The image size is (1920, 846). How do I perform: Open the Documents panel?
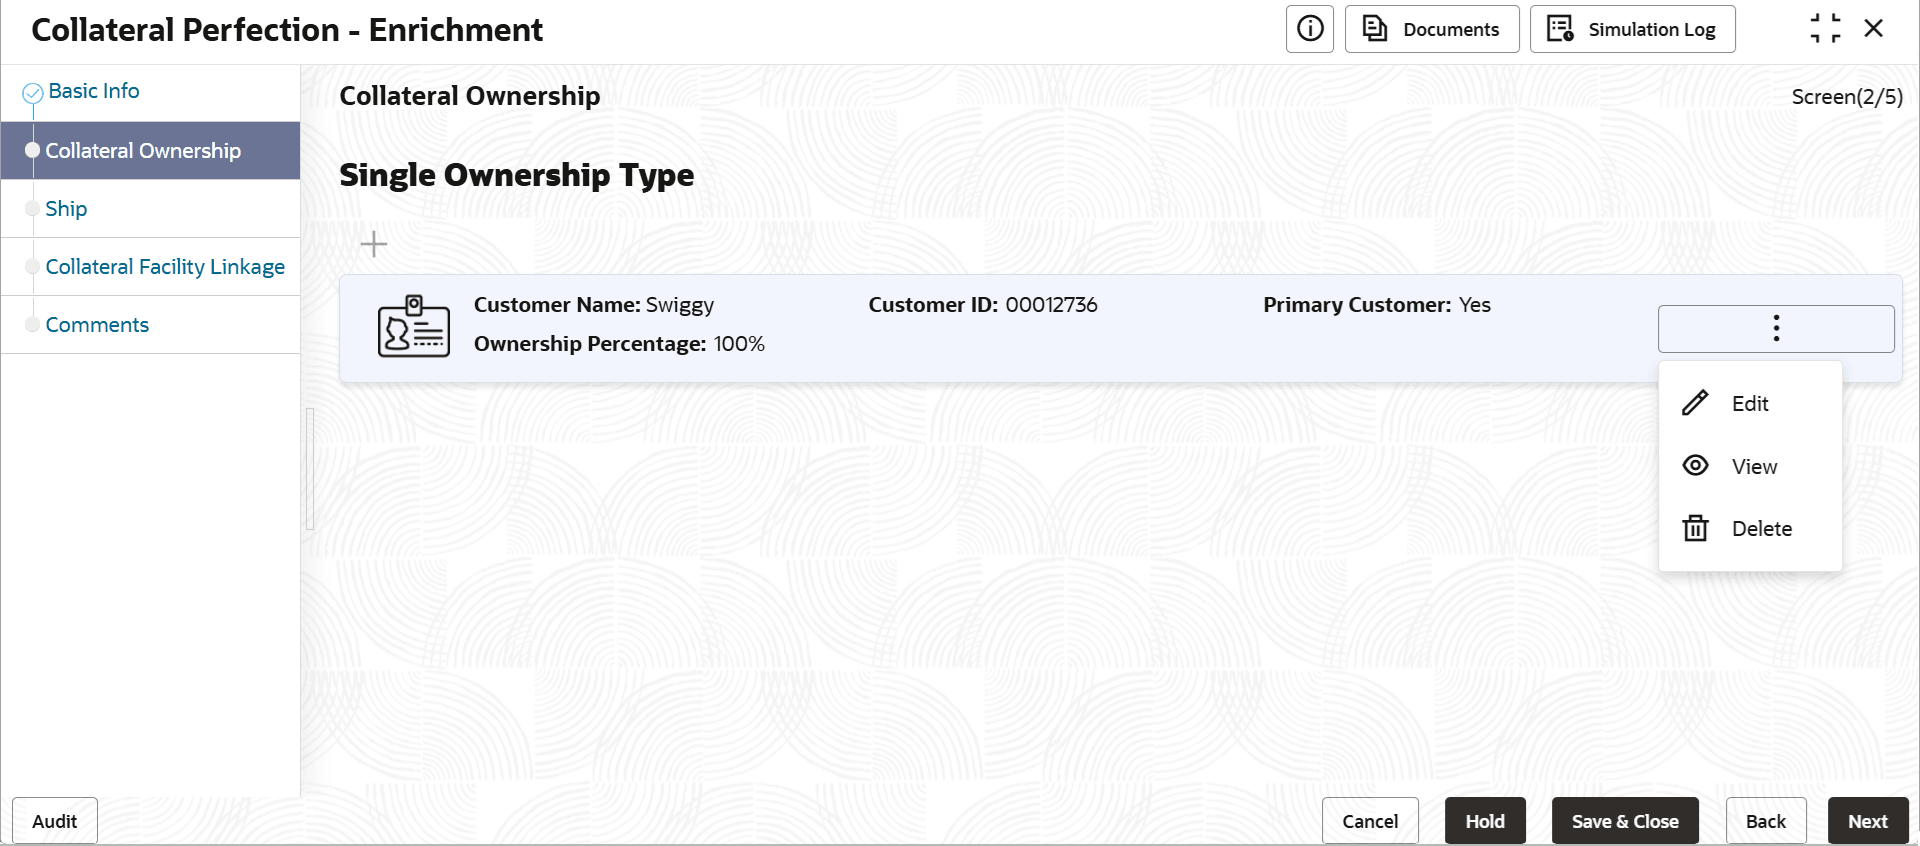click(1431, 29)
